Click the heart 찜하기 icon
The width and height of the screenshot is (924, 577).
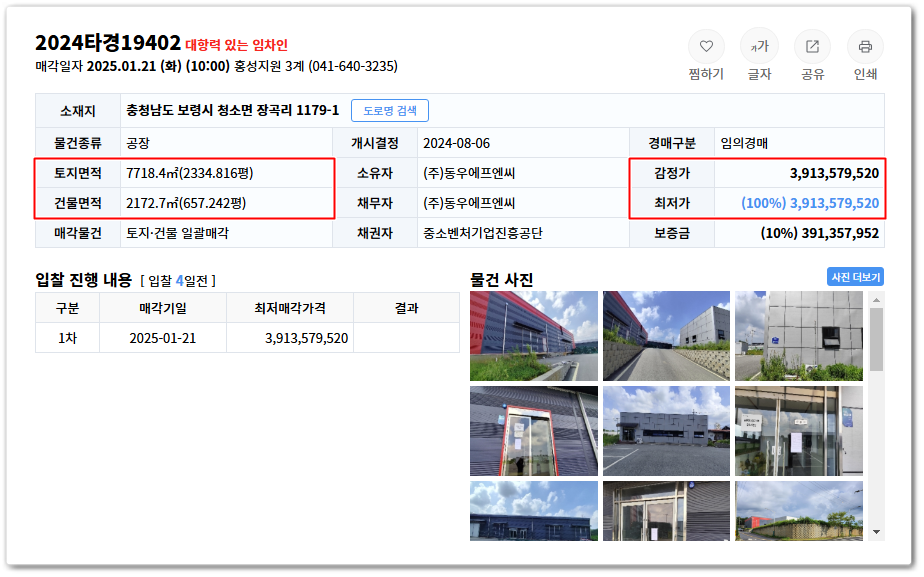(x=706, y=47)
